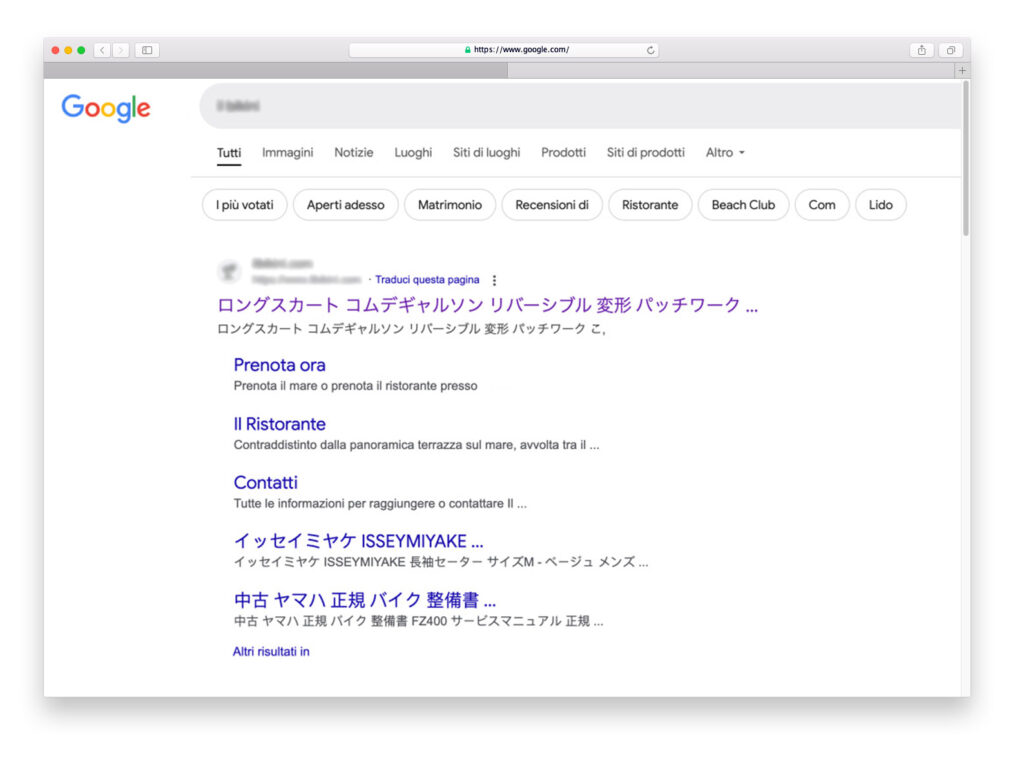Click the Google search input field
This screenshot has width=1024, height=767.
[580, 105]
